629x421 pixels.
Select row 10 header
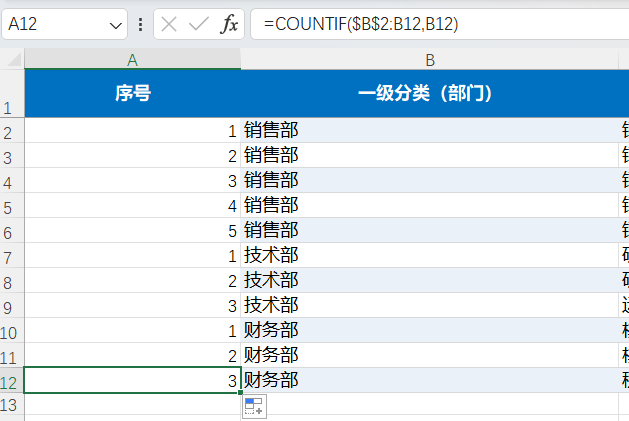(x=12, y=330)
